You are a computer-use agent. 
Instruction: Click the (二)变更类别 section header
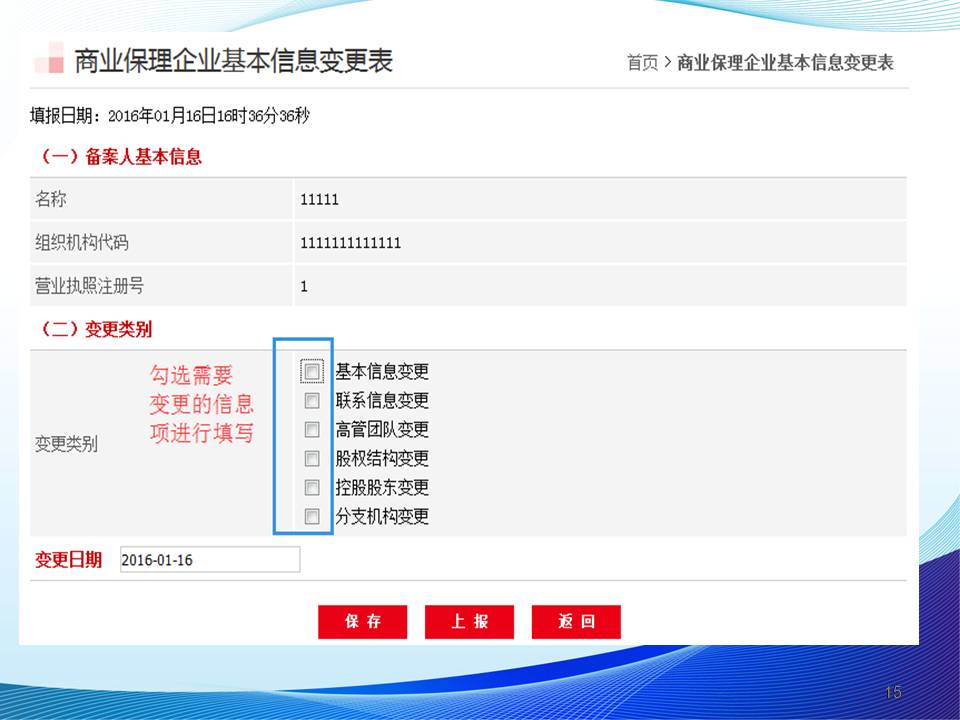(94, 329)
